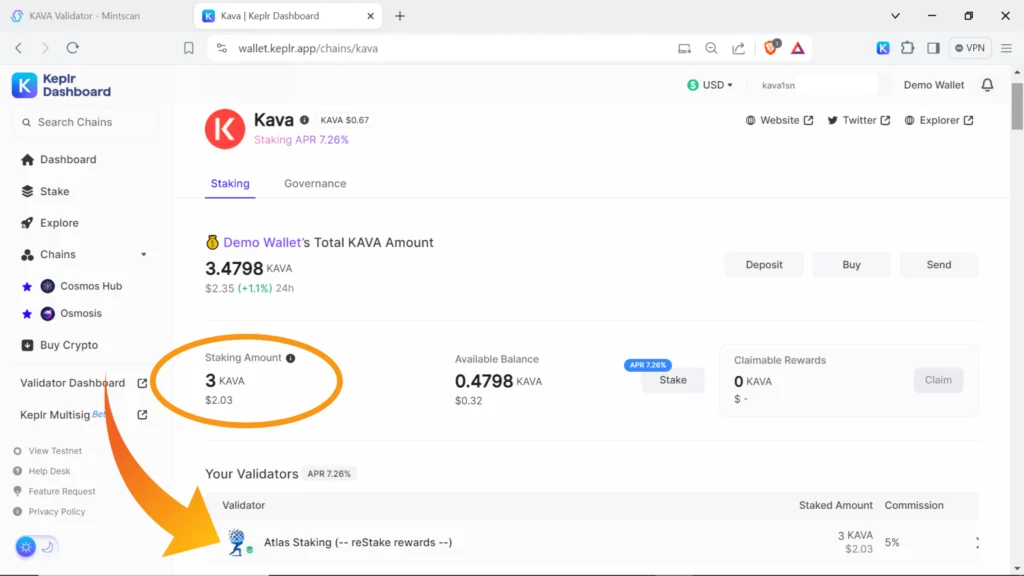The image size is (1024, 576).
Task: Select light mode sun toggle
Action: pos(26,546)
